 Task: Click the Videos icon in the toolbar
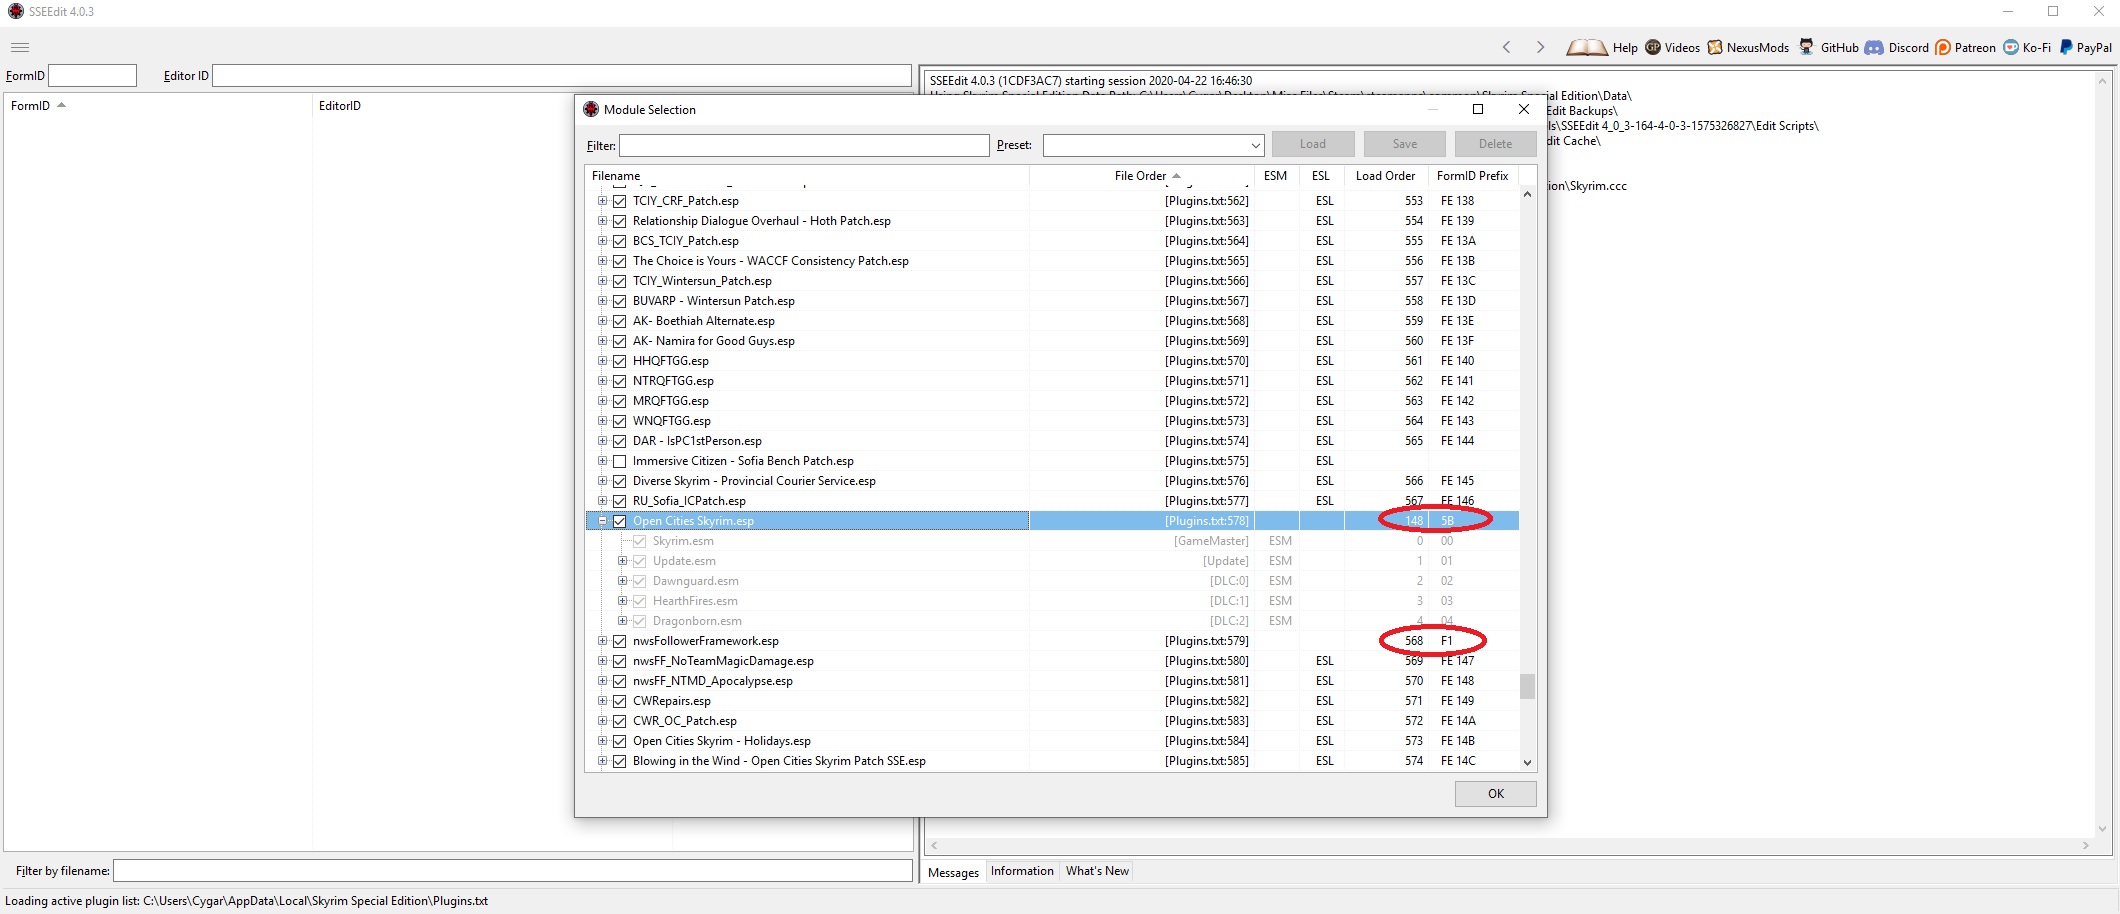click(x=1652, y=47)
